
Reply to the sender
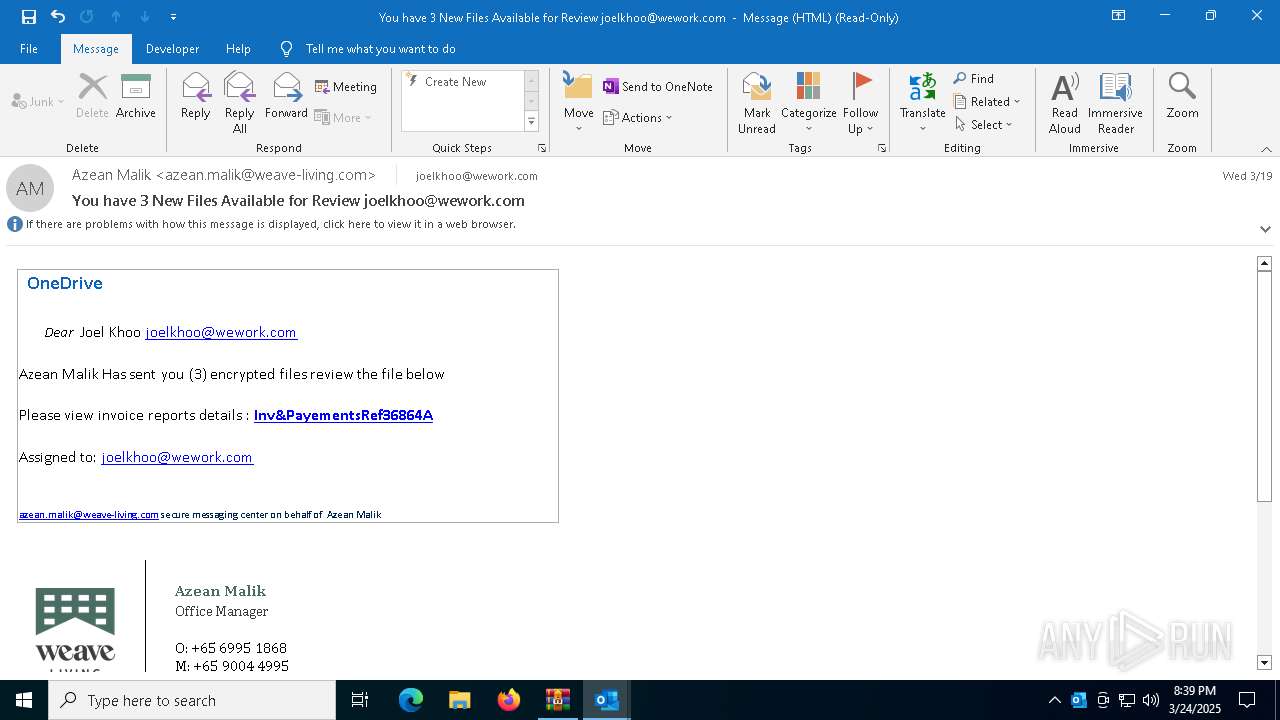point(196,97)
